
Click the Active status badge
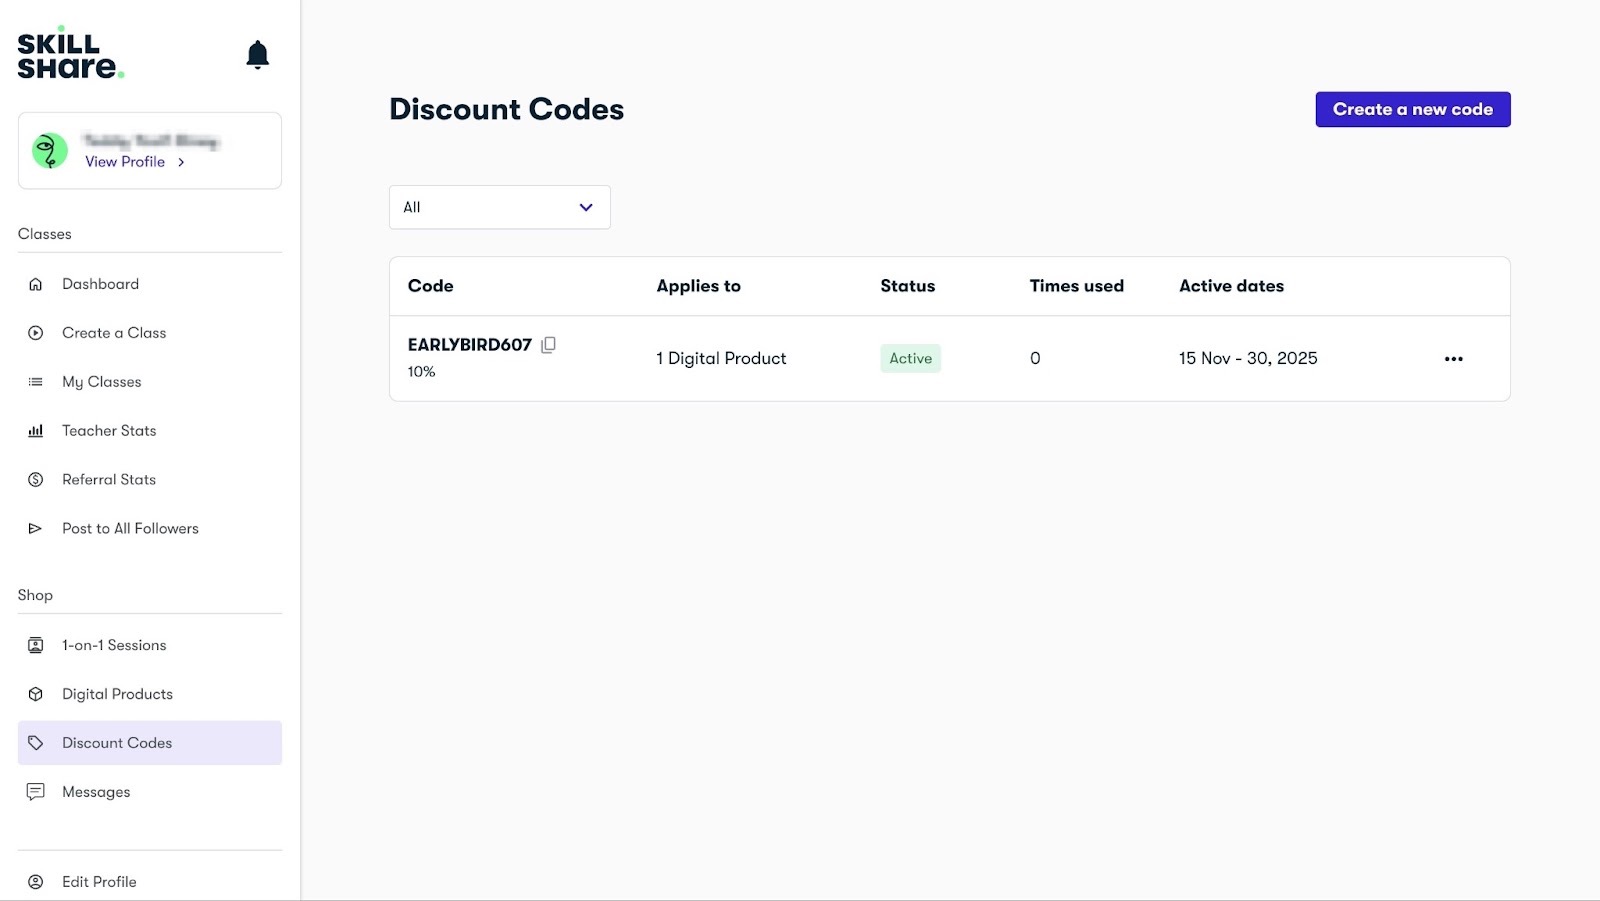(910, 359)
